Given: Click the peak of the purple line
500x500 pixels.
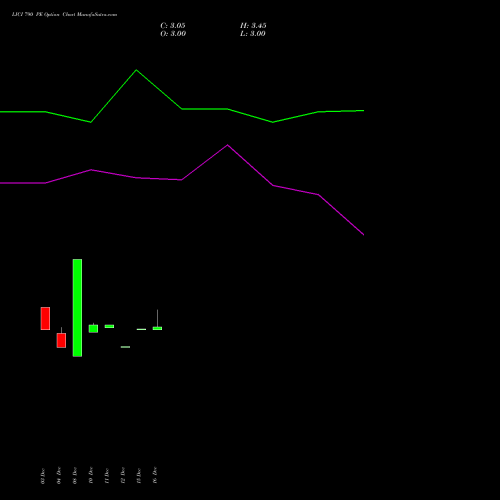Looking at the screenshot, I should coord(228,145).
